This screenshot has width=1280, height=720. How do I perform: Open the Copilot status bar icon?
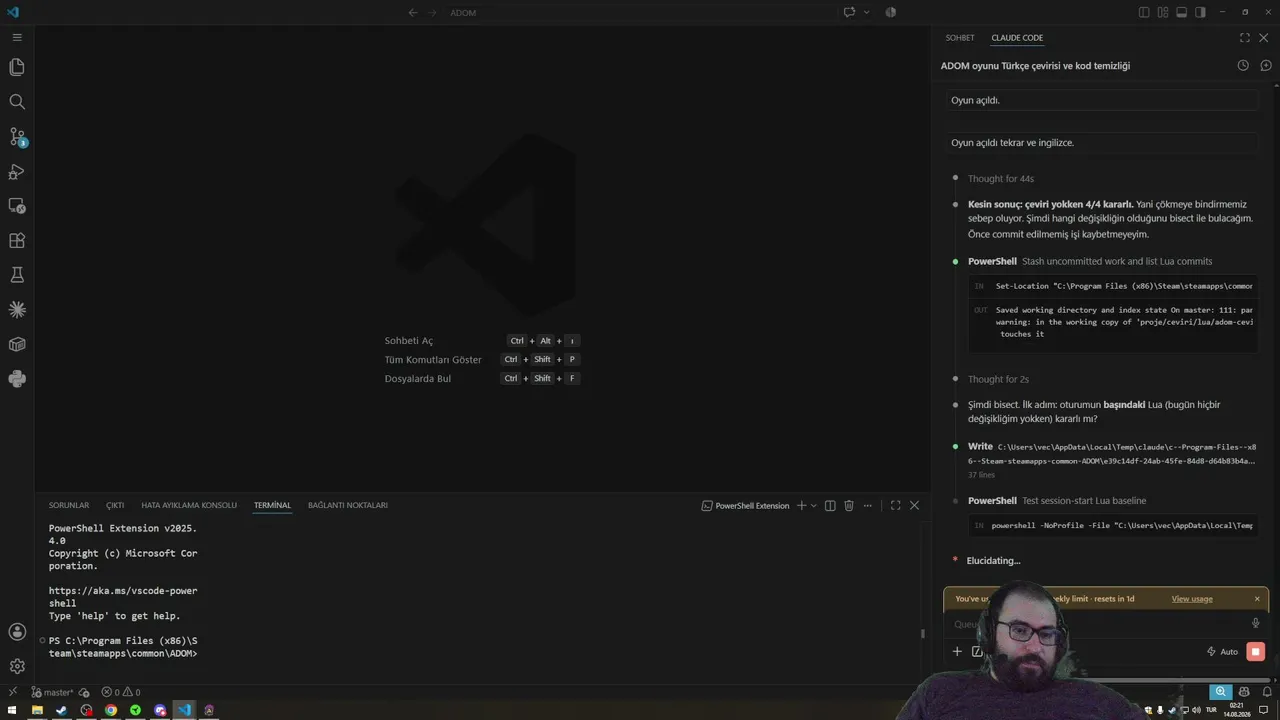tap(1244, 692)
